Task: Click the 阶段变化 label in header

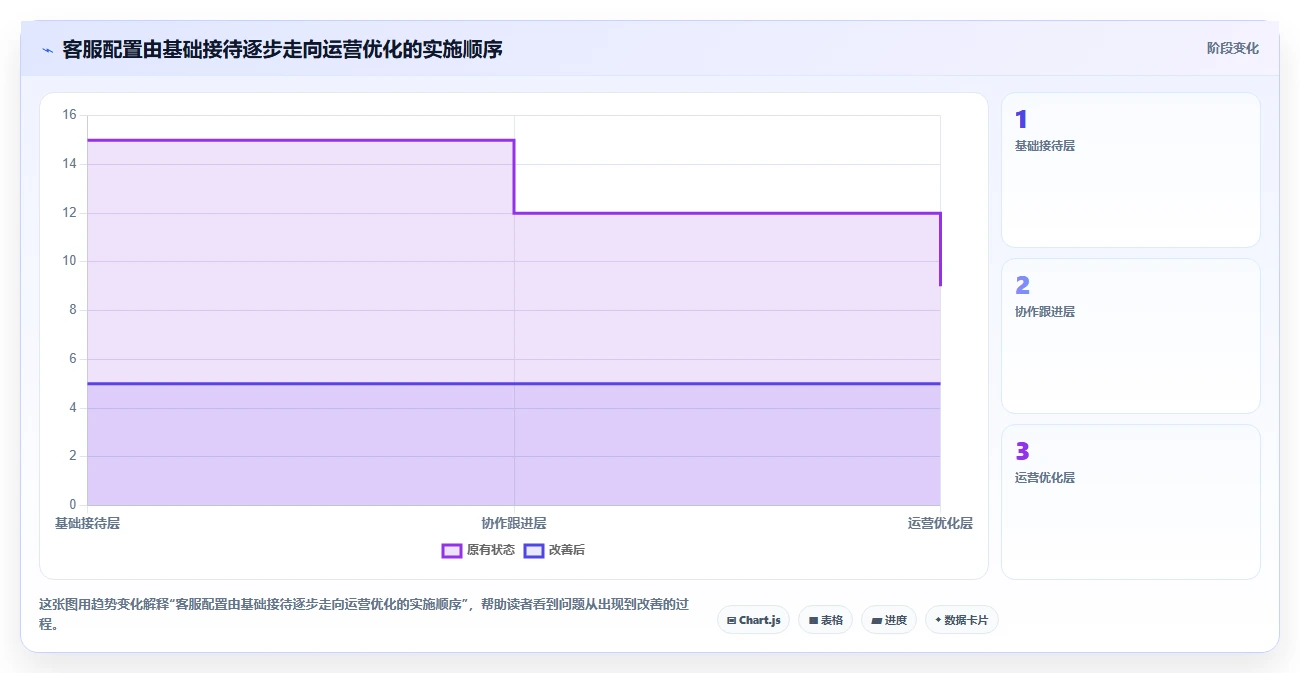Action: 1232,48
